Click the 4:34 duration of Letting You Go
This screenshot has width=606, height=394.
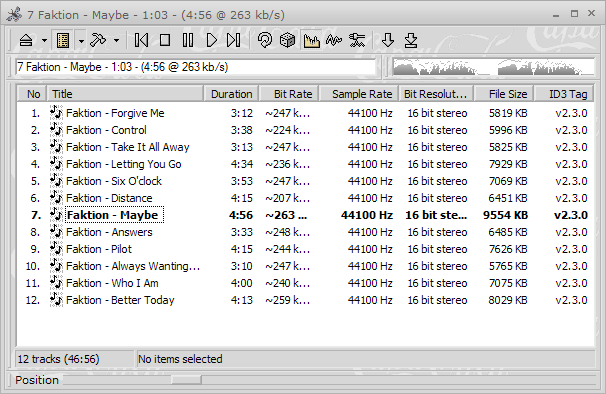242,164
